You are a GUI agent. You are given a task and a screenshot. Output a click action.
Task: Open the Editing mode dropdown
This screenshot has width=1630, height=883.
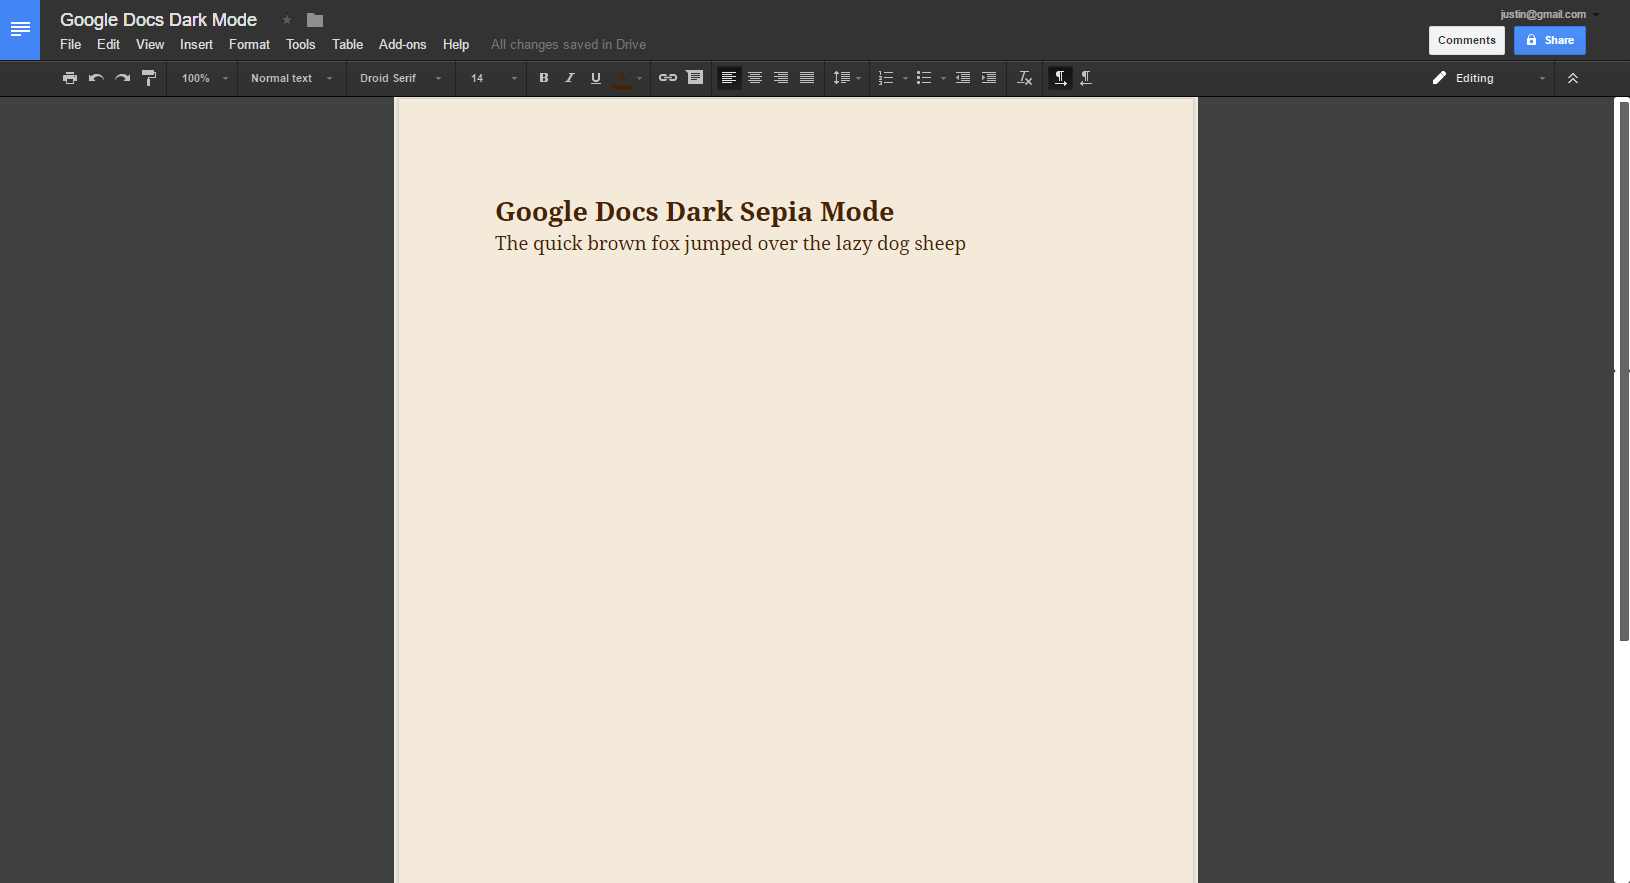(x=1489, y=78)
